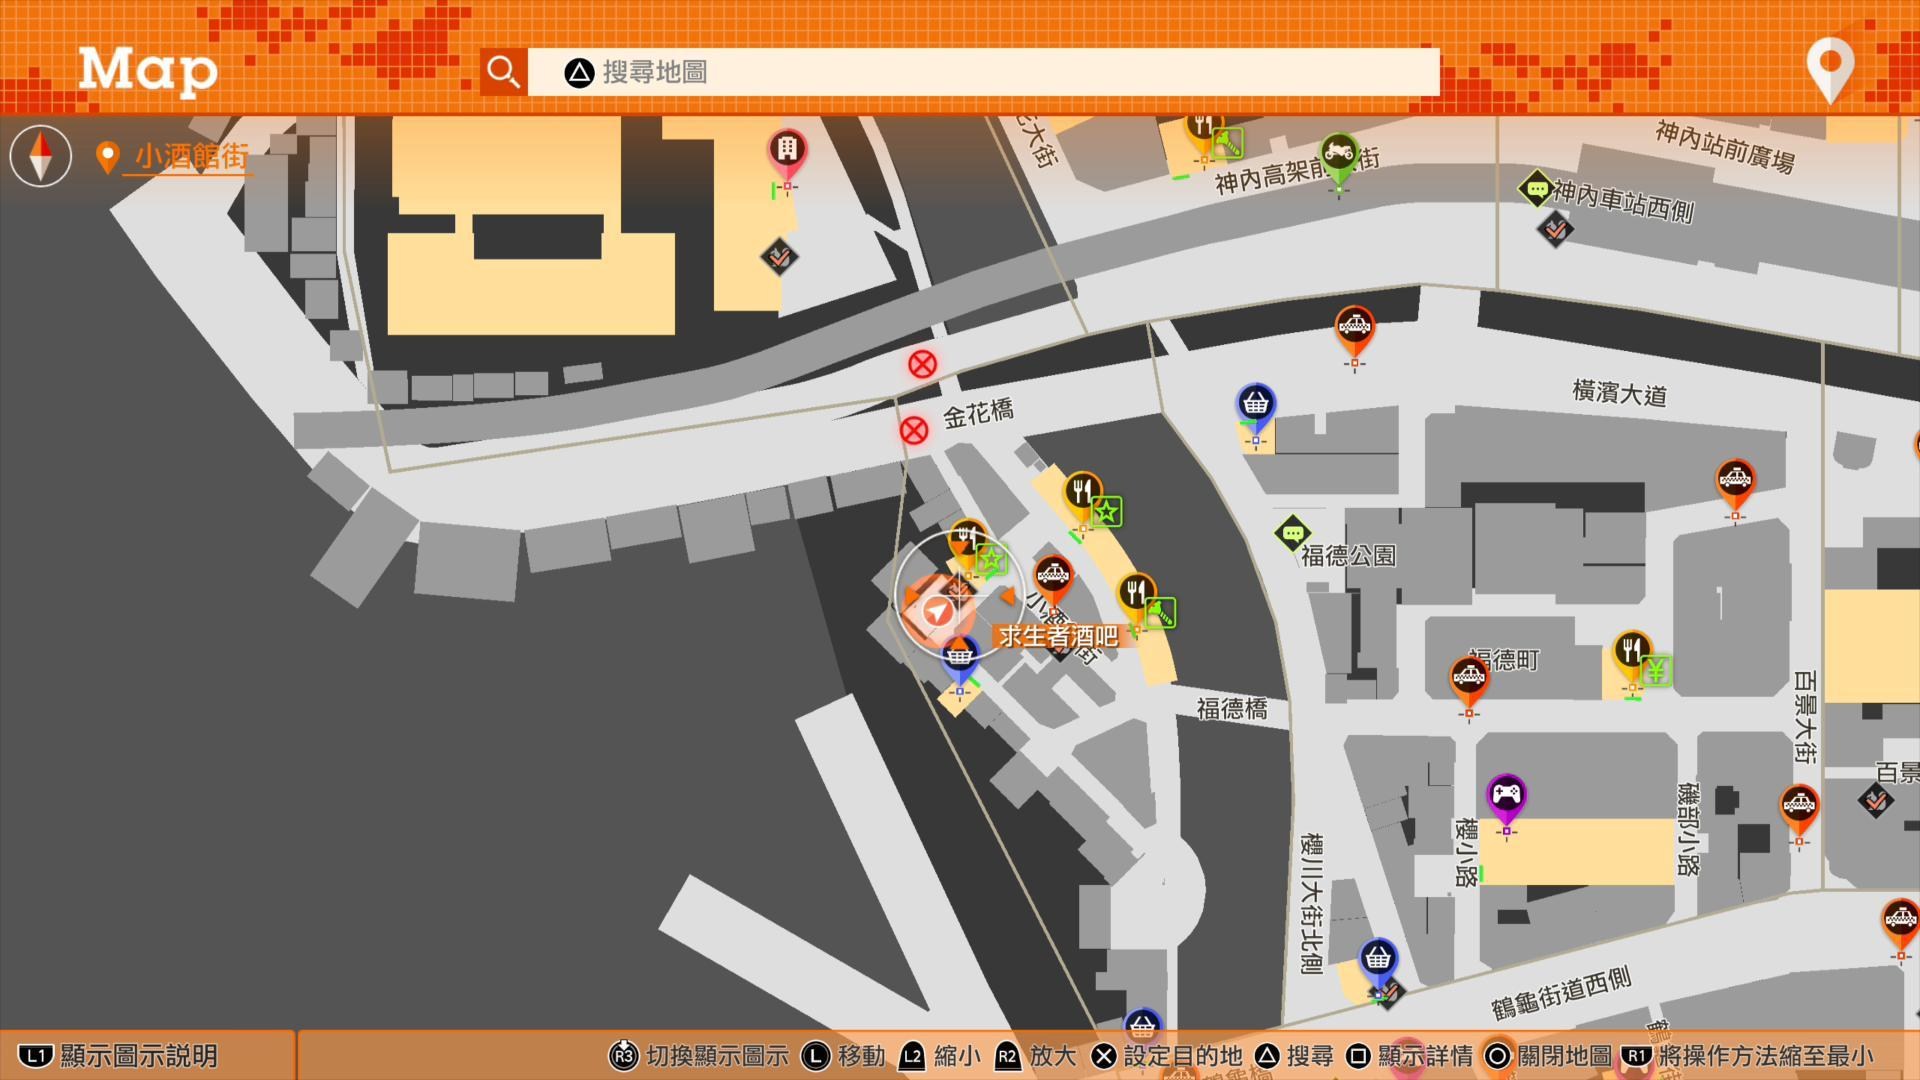Click the chat bubble marker at 福德公園
The image size is (1920, 1080).
coord(1292,533)
